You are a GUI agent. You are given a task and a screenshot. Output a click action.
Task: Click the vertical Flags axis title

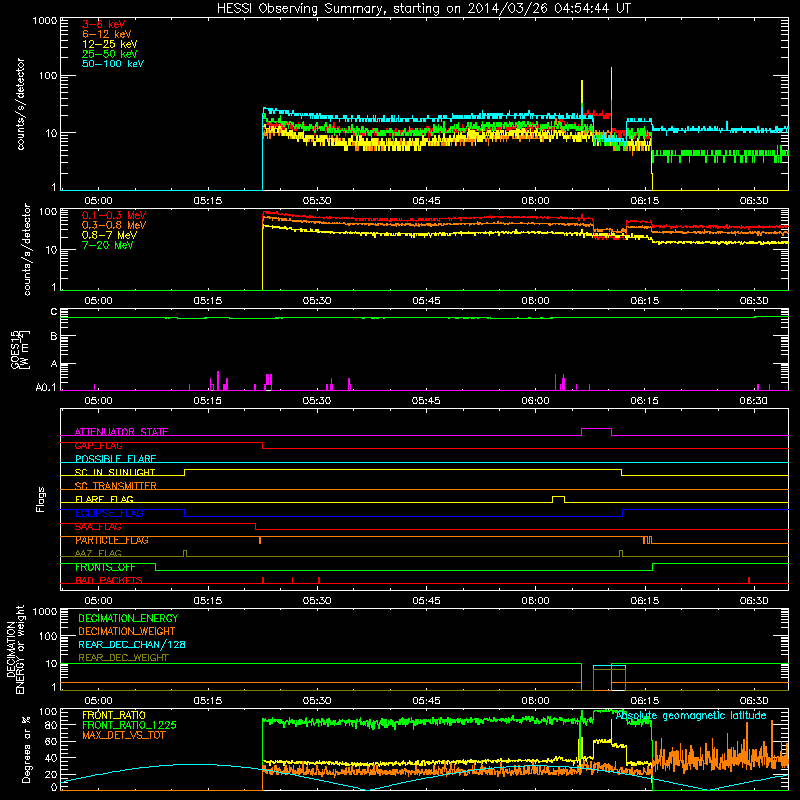[40, 499]
